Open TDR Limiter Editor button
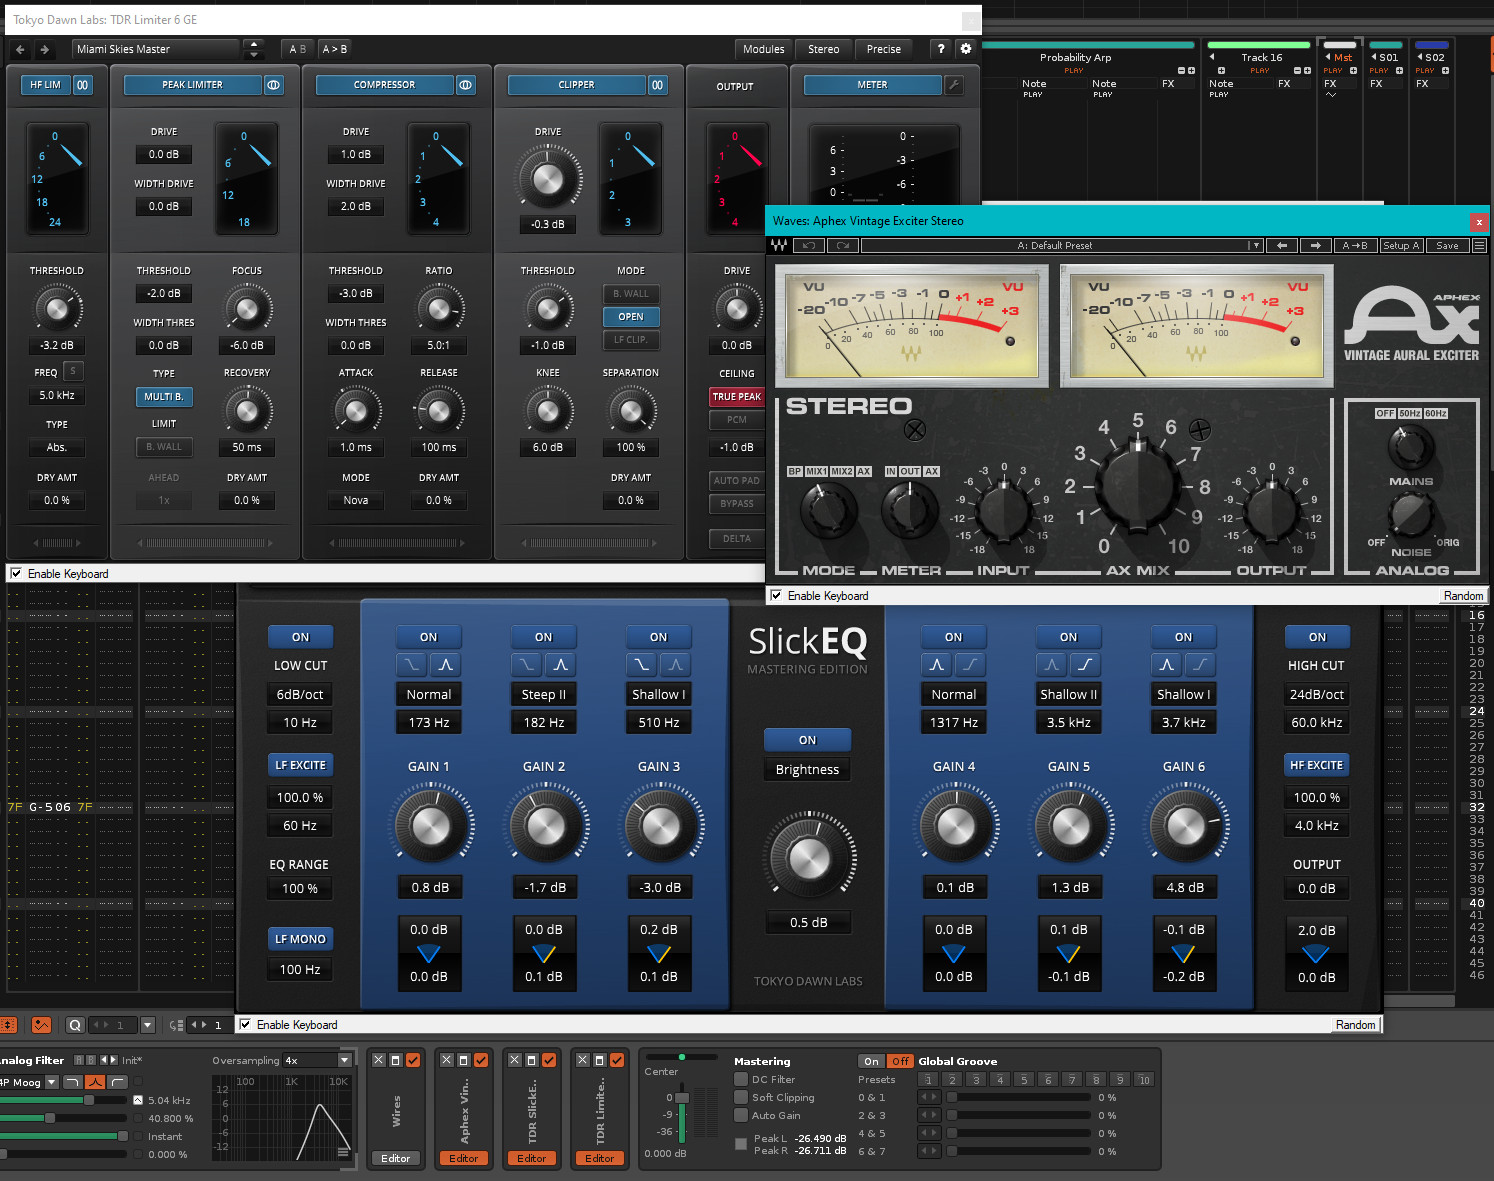 [600, 1158]
